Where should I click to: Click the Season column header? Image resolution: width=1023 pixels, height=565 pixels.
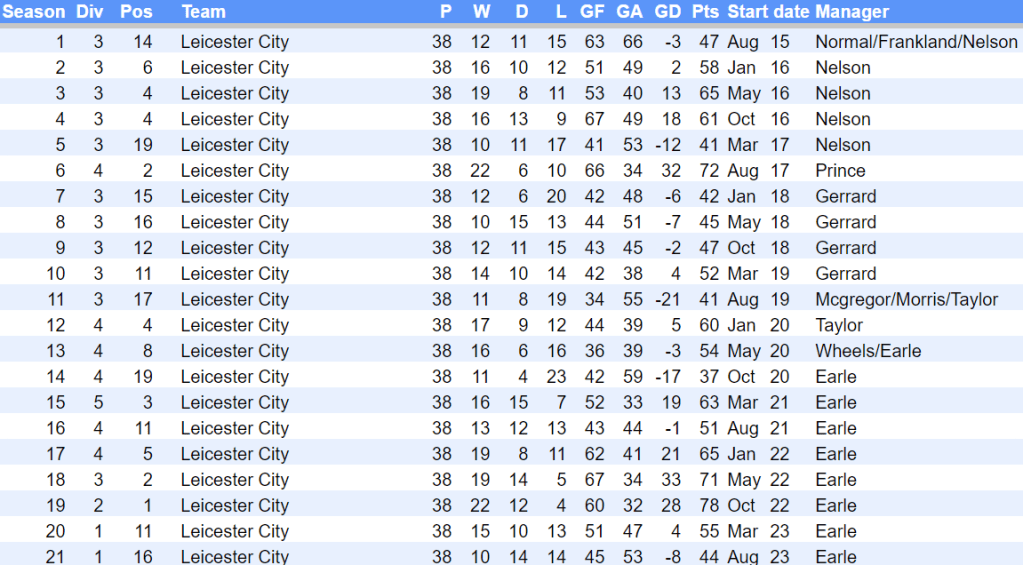(34, 12)
